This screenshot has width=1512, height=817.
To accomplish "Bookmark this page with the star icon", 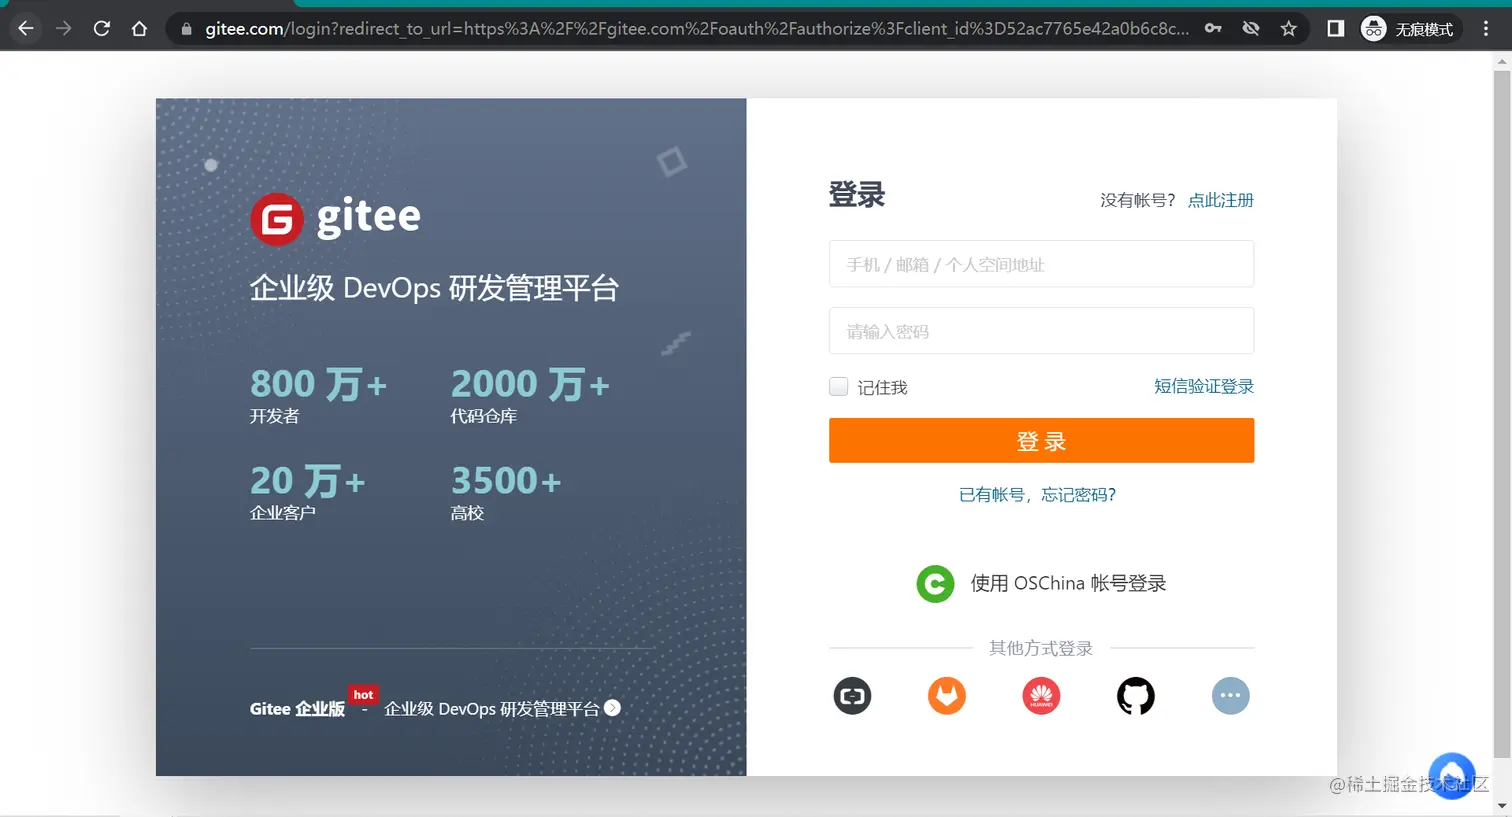I will [x=1289, y=29].
